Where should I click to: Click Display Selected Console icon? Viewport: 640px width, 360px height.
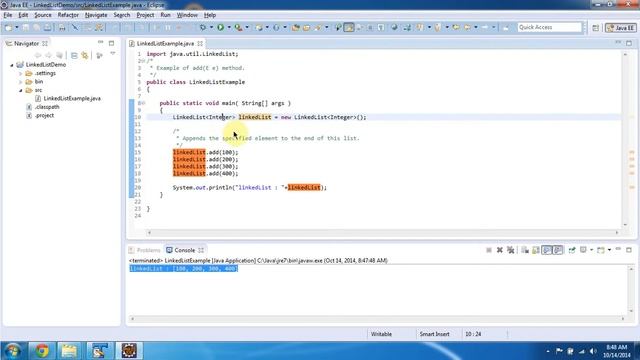pos(583,250)
